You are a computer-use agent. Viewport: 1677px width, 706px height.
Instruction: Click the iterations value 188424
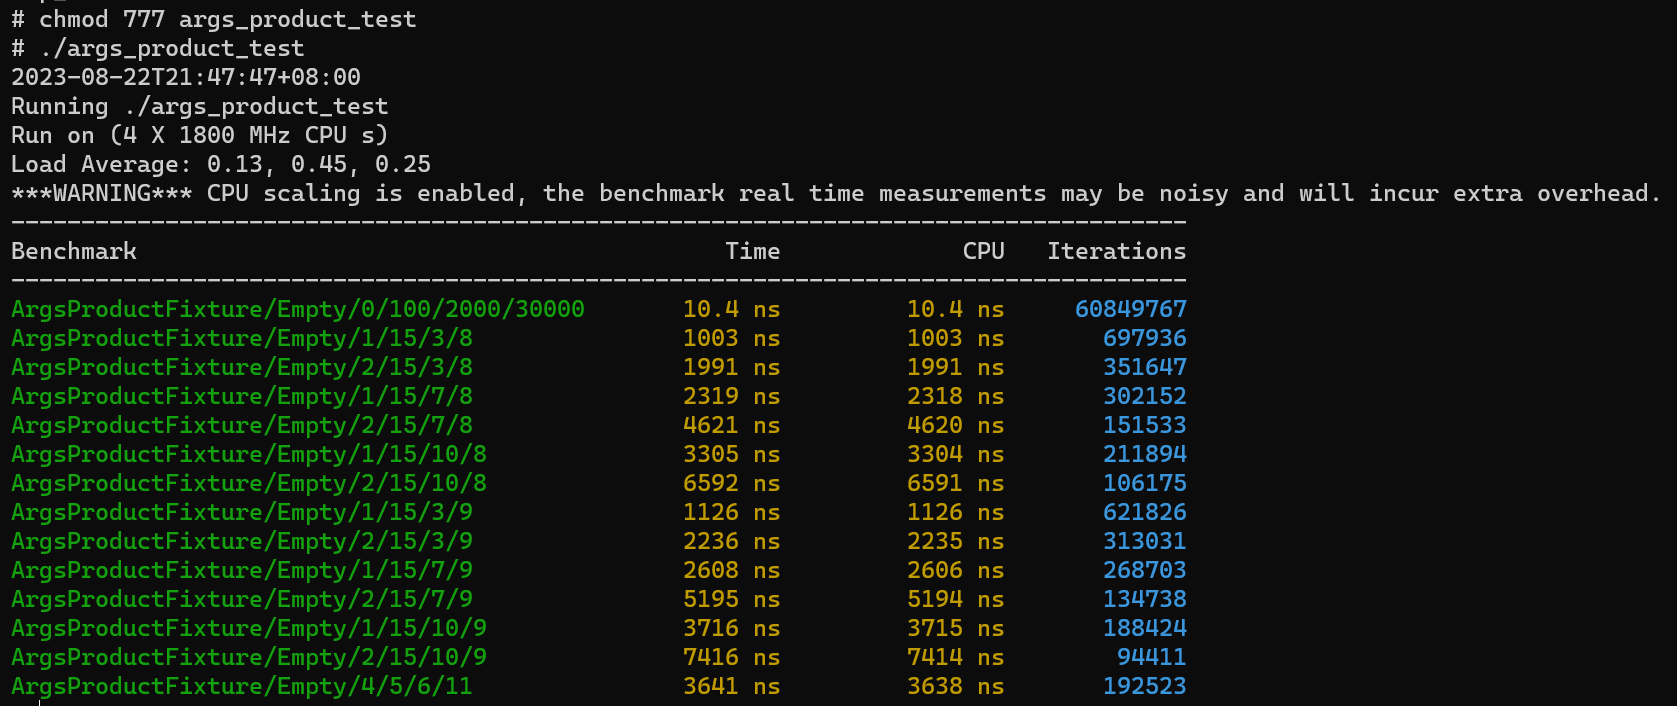(1145, 628)
